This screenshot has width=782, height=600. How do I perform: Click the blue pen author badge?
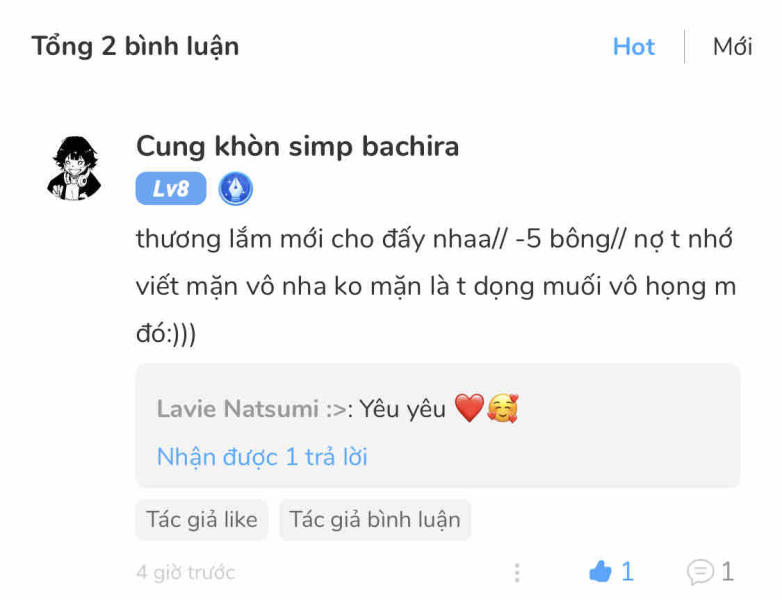[236, 188]
